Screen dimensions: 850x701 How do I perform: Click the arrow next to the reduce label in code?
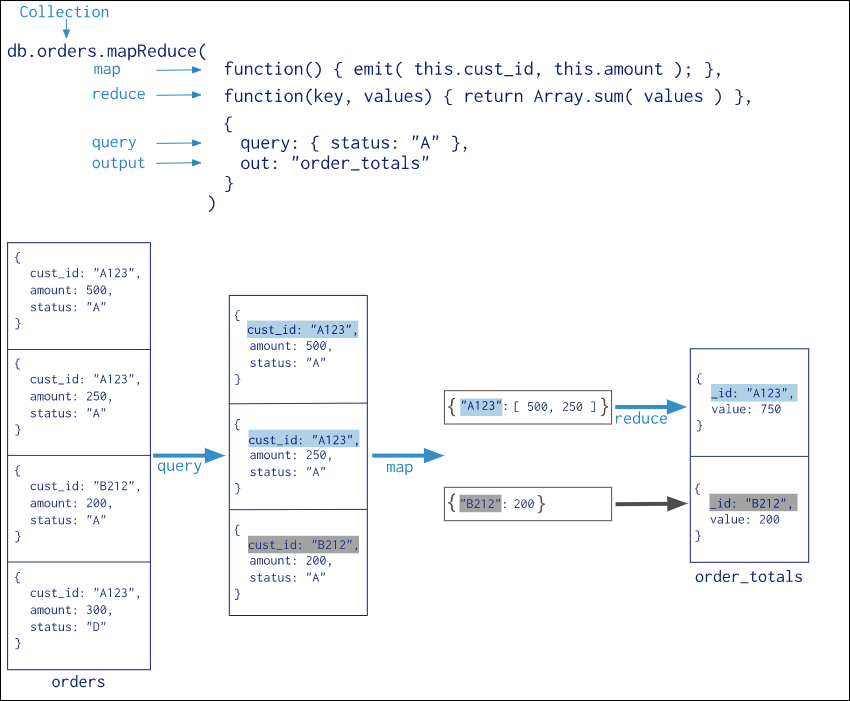click(x=179, y=95)
